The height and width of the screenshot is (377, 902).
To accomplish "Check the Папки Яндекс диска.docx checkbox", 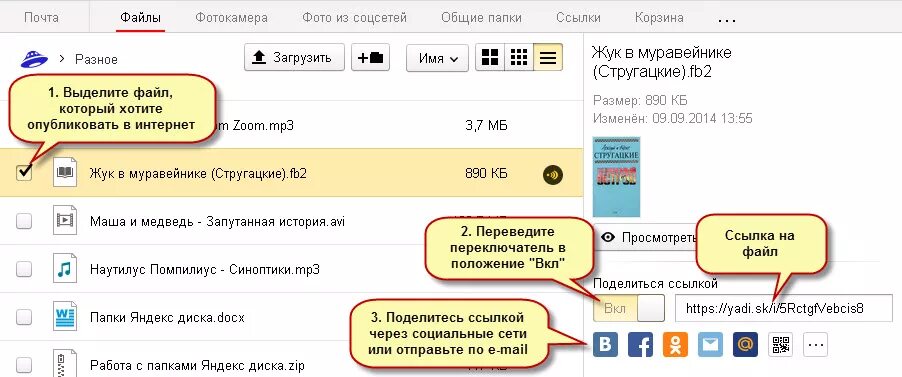I will click(24, 317).
